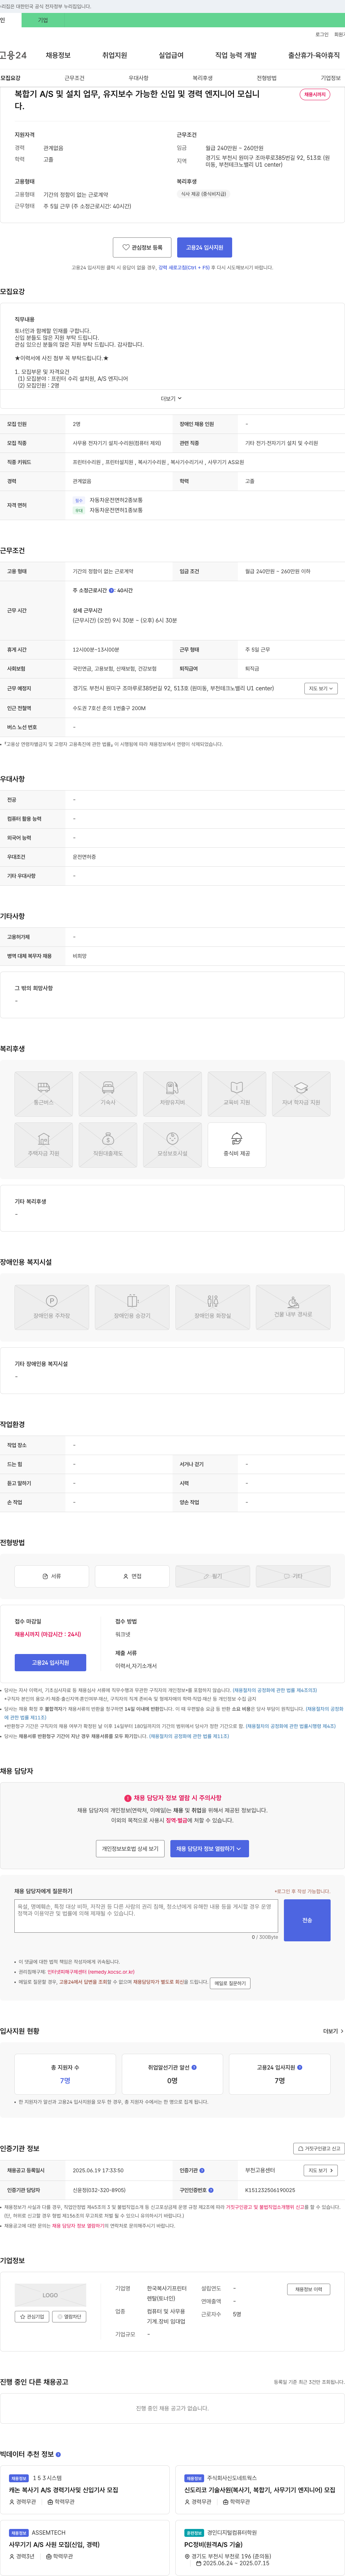This screenshot has height=2576, width=345.
Task: Jump to the 우대사항 tab
Action: pyautogui.click(x=138, y=78)
